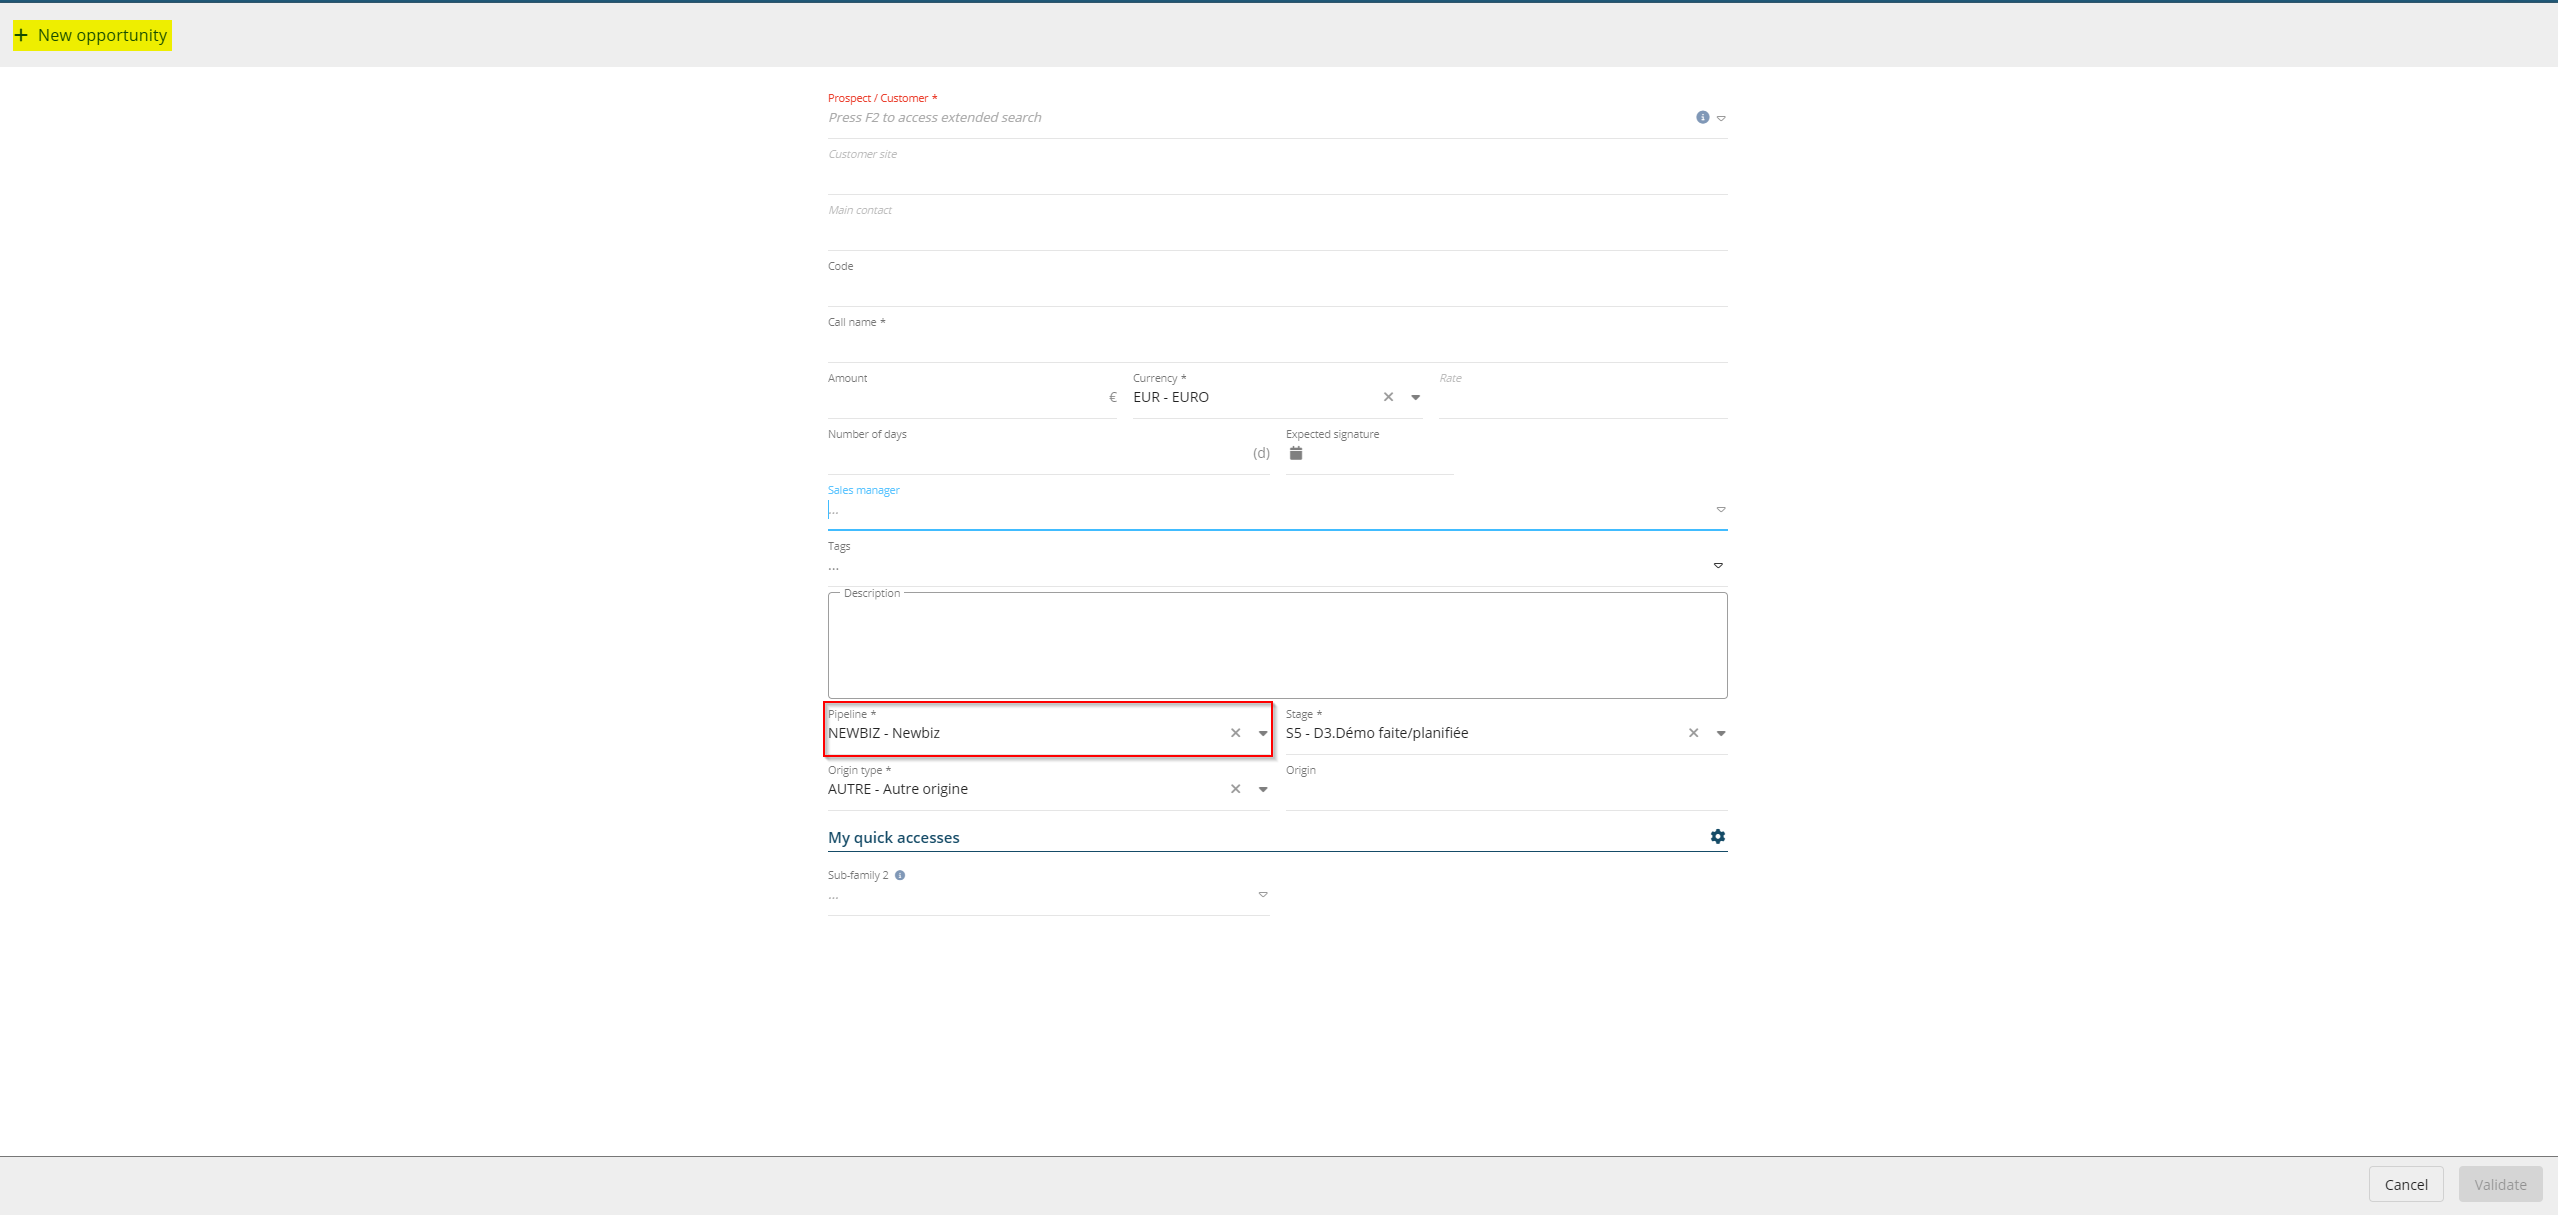
Task: Clear the Pipeline NEWBIZ value
Action: tap(1235, 733)
